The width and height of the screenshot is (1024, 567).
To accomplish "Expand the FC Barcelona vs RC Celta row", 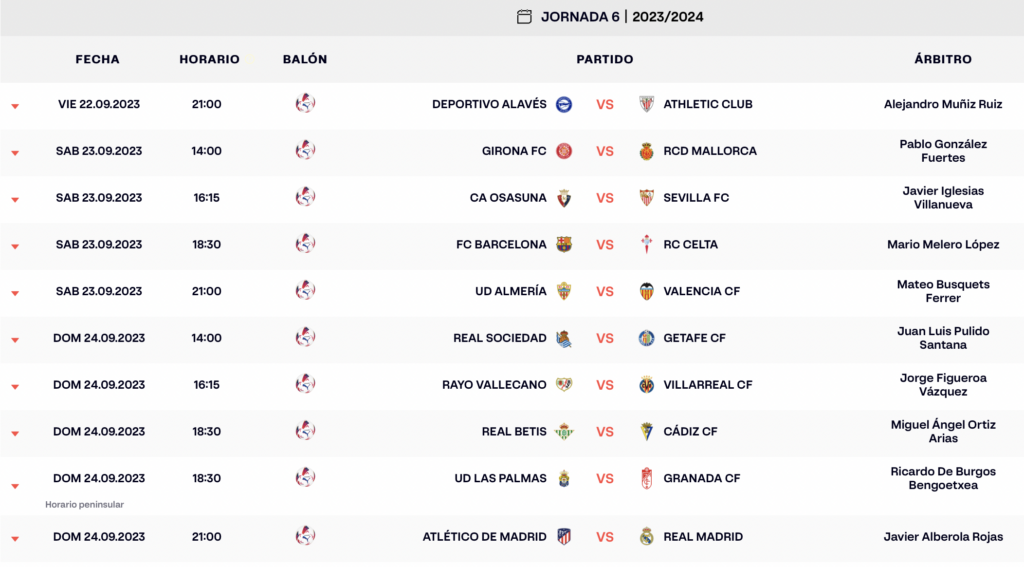I will (x=15, y=246).
